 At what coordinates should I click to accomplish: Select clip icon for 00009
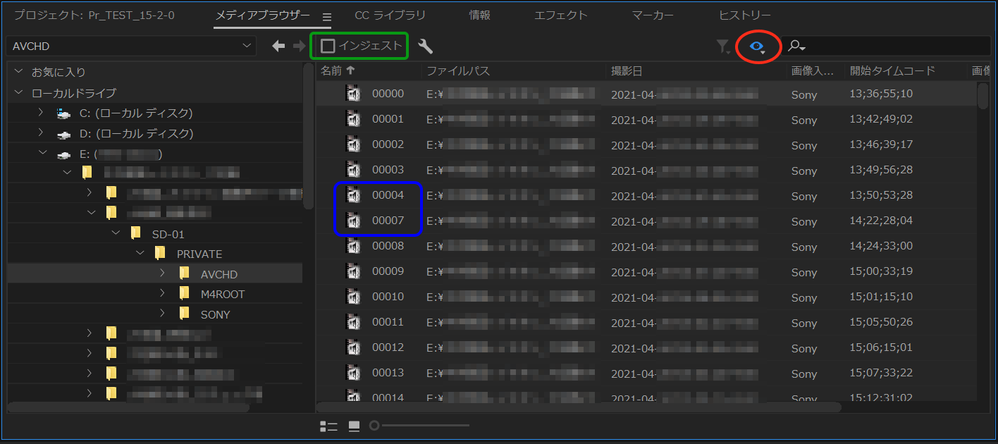353,272
